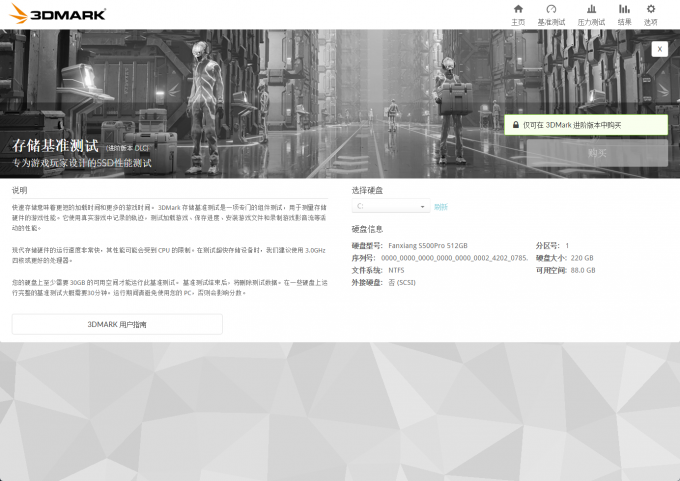Expand the 选择硬盘 drive dropdown
This screenshot has width=680, height=481.
(x=391, y=206)
